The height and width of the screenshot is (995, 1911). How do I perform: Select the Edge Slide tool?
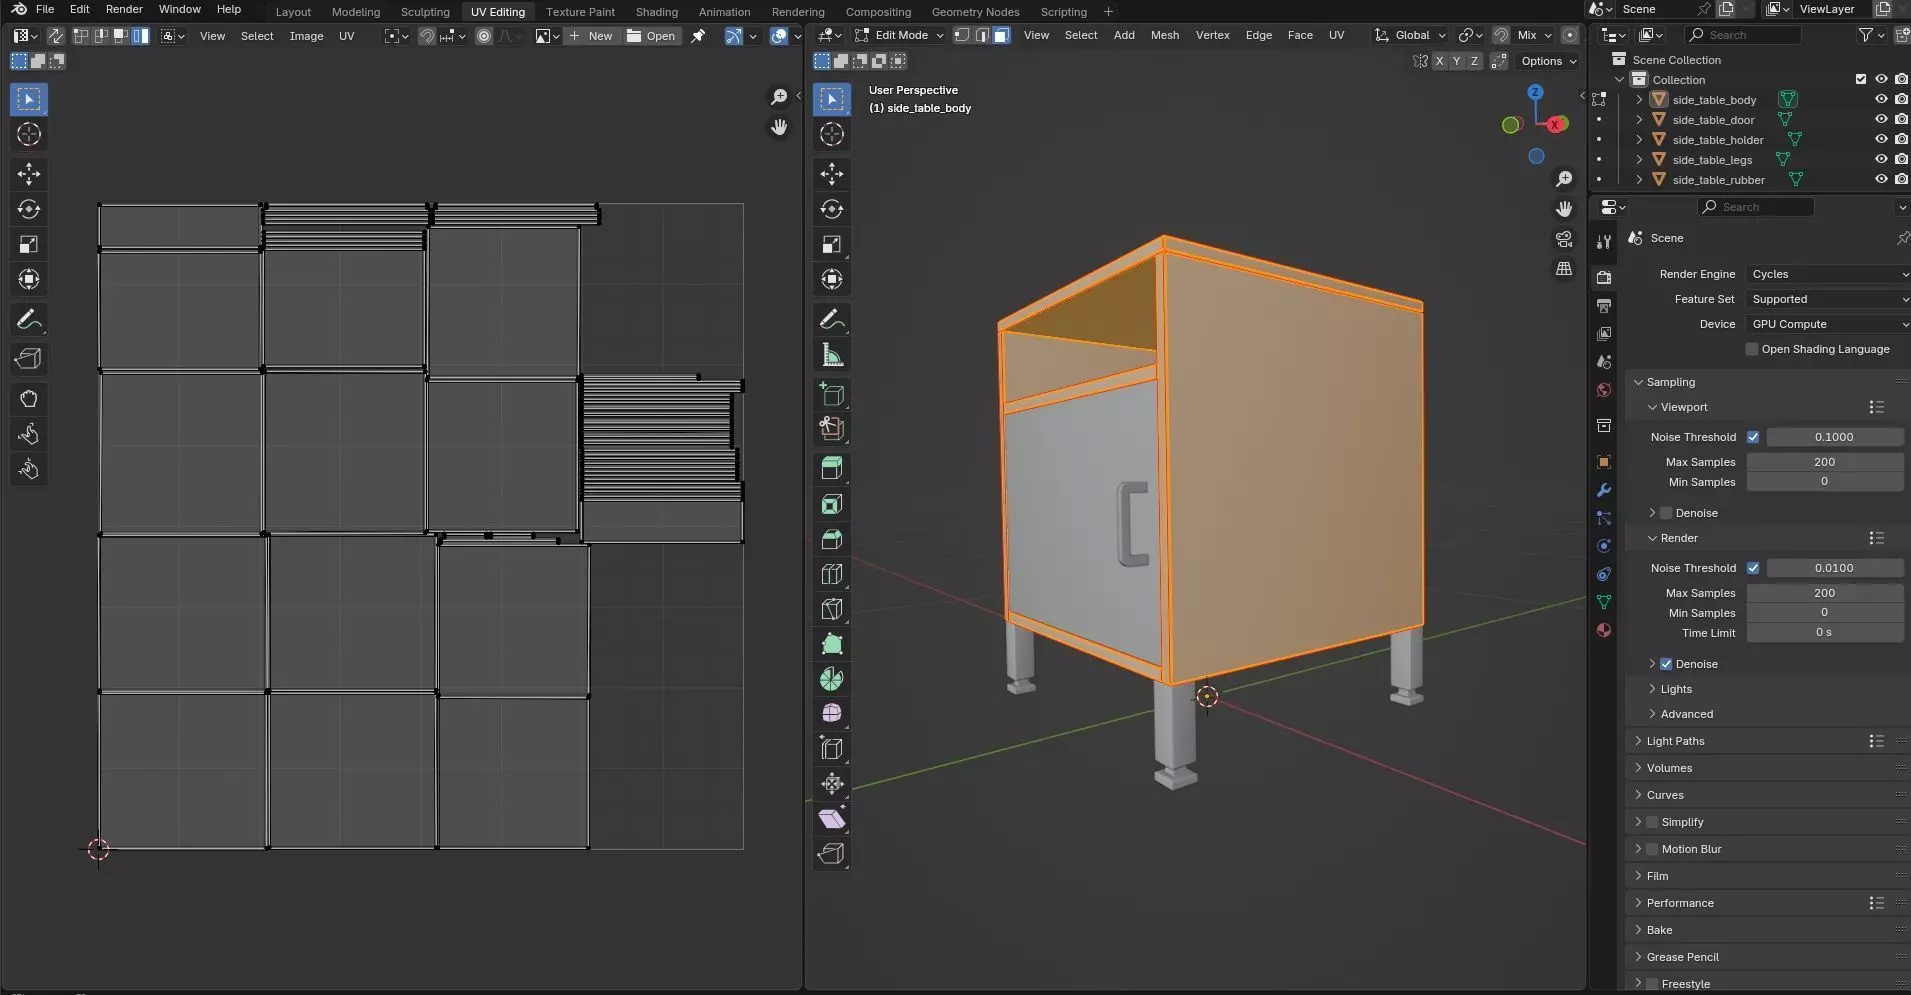[x=832, y=749]
